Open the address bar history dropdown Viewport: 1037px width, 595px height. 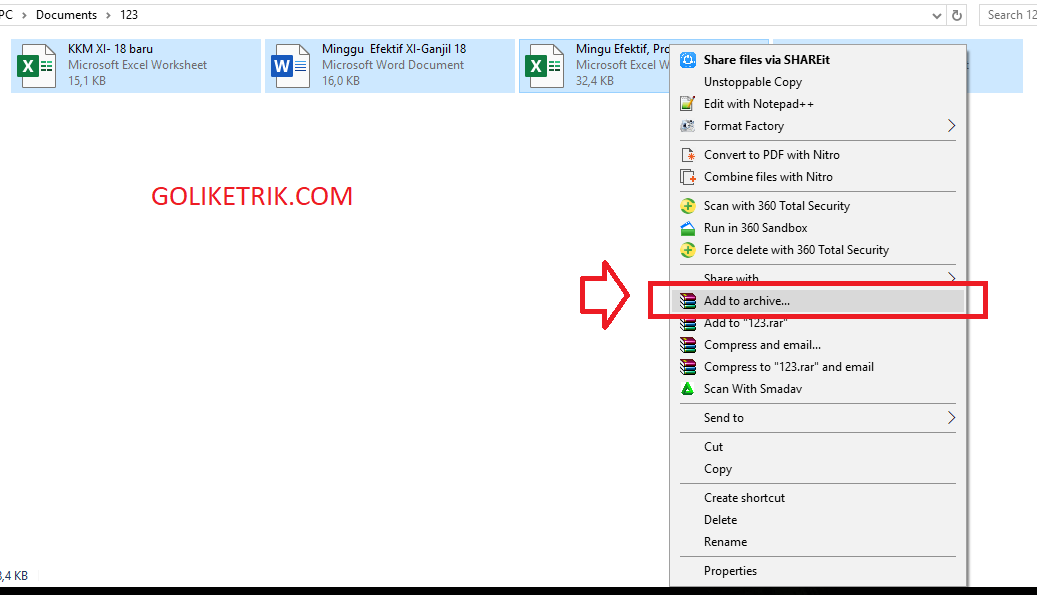point(936,16)
